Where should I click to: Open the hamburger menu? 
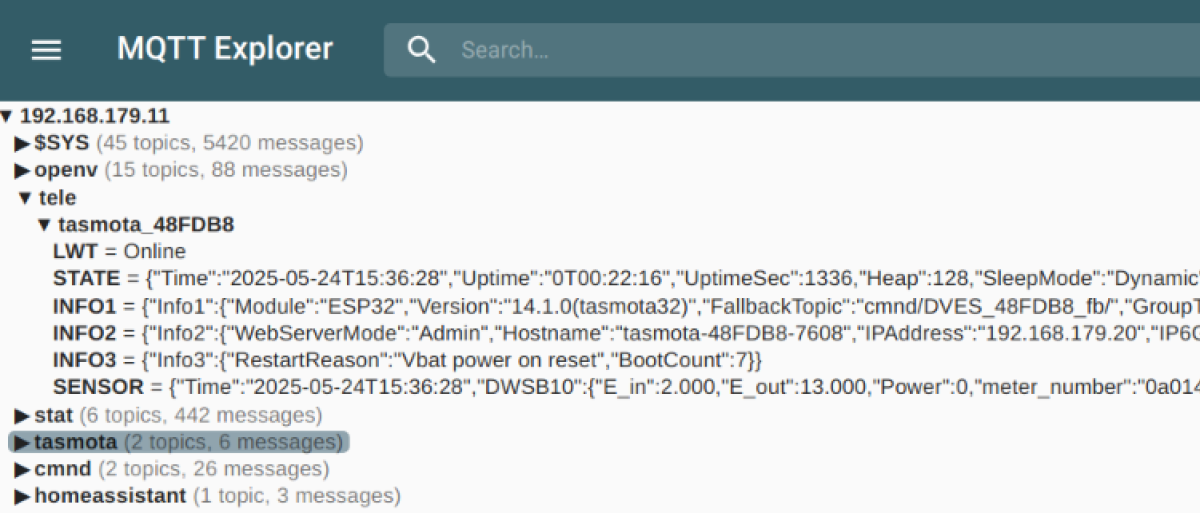pyautogui.click(x=46, y=50)
